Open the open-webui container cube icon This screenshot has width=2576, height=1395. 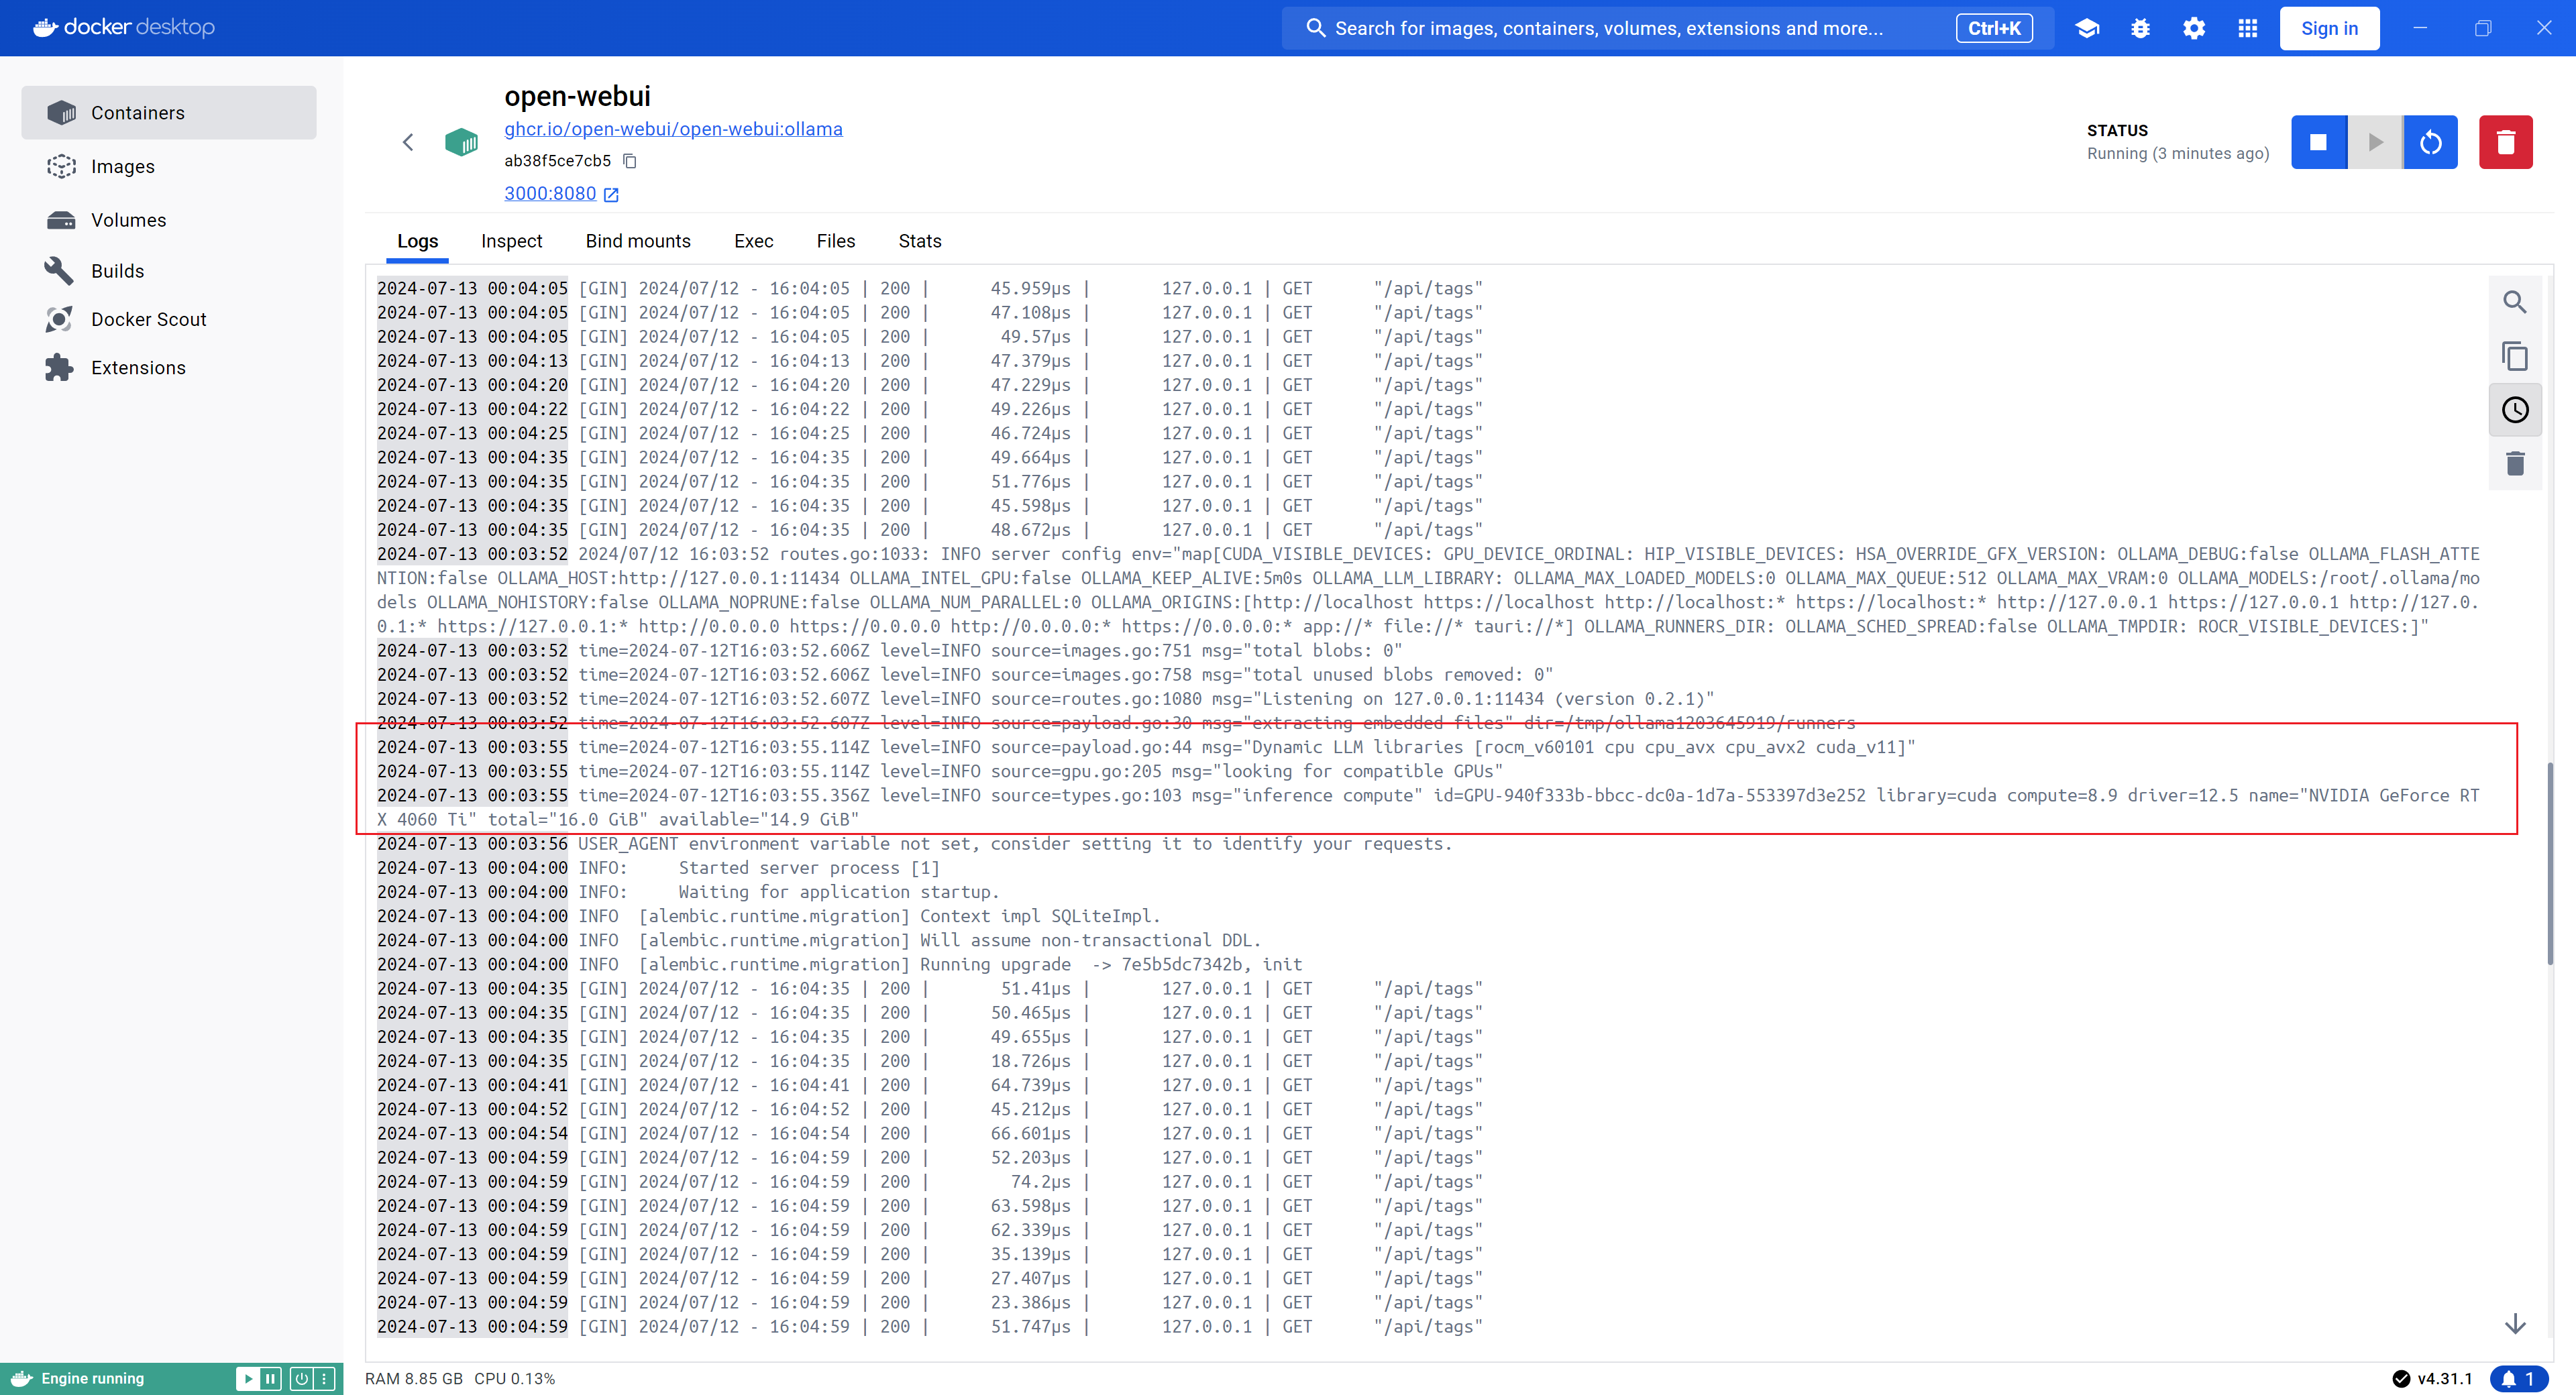click(x=461, y=142)
